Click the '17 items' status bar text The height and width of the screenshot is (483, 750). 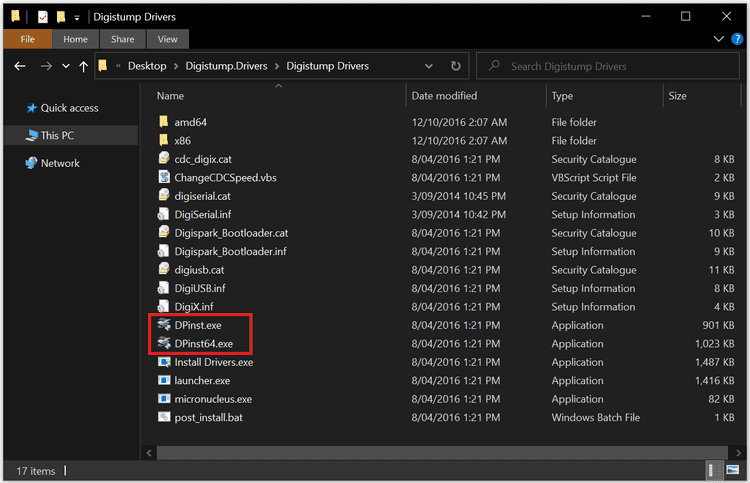tap(36, 471)
